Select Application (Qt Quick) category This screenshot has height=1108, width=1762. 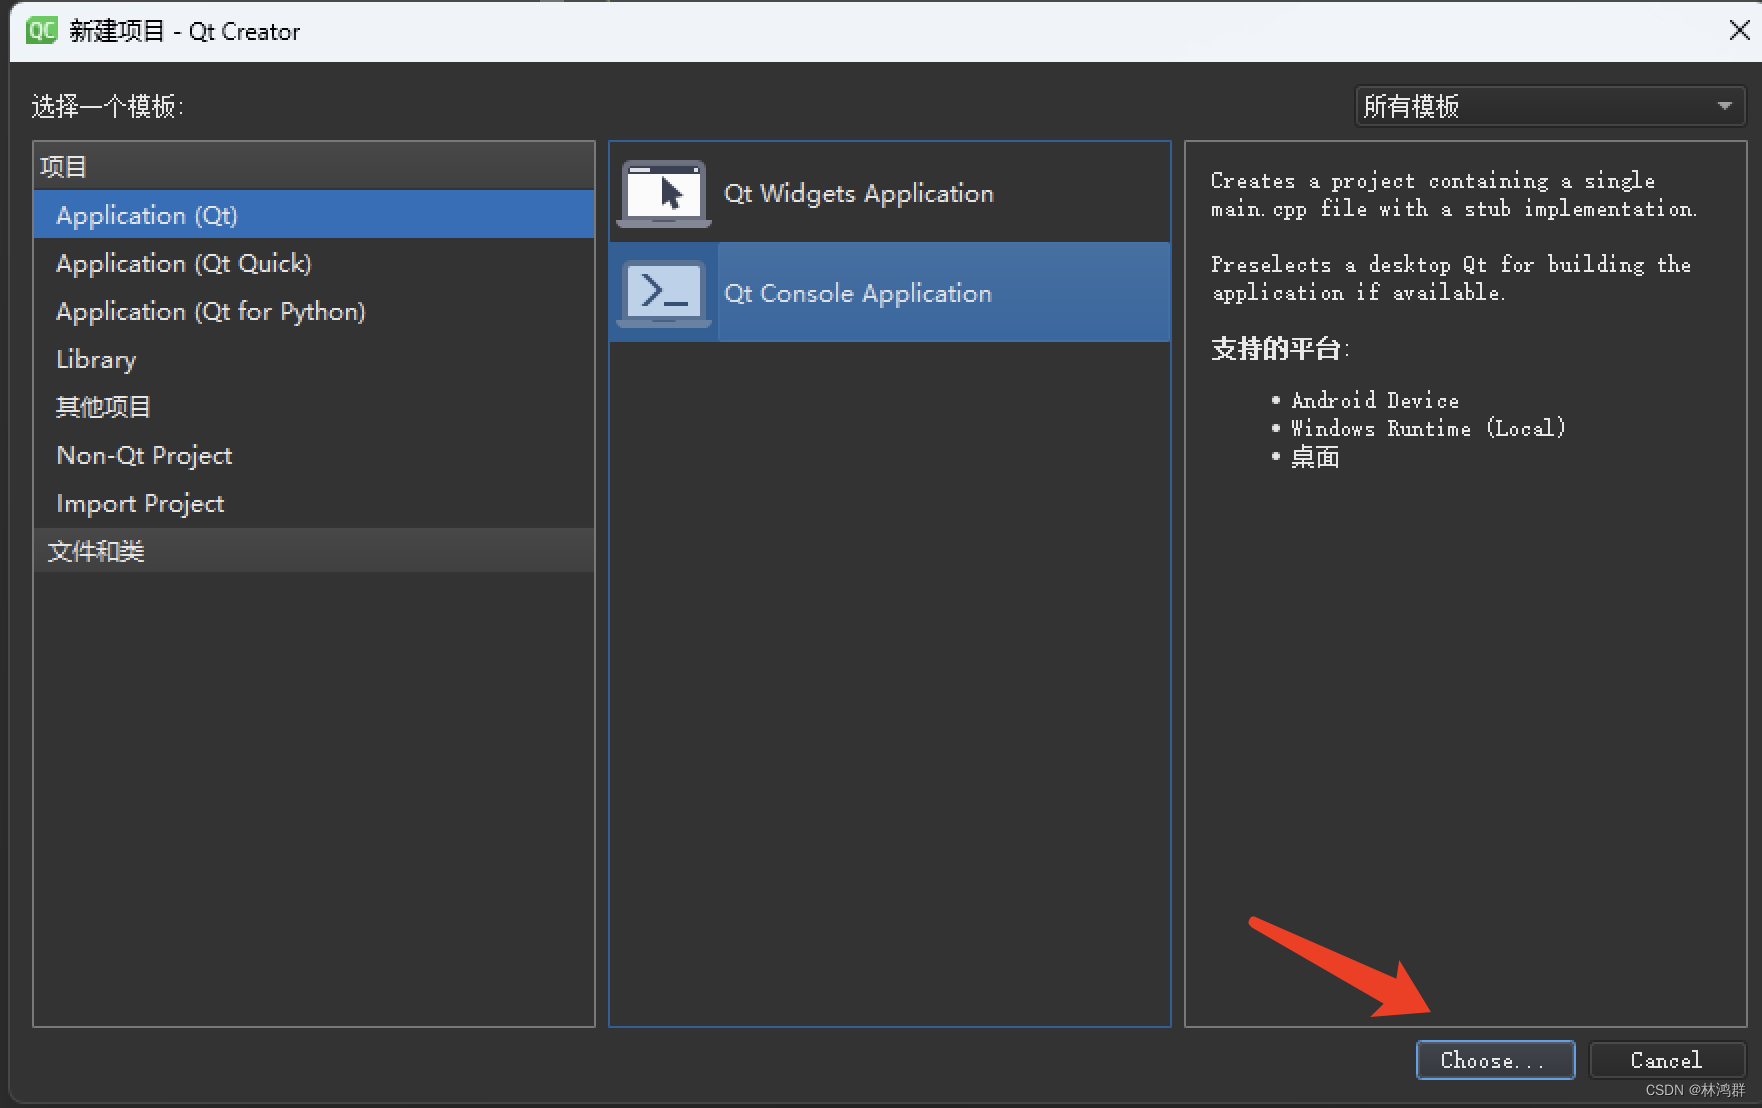[314, 263]
